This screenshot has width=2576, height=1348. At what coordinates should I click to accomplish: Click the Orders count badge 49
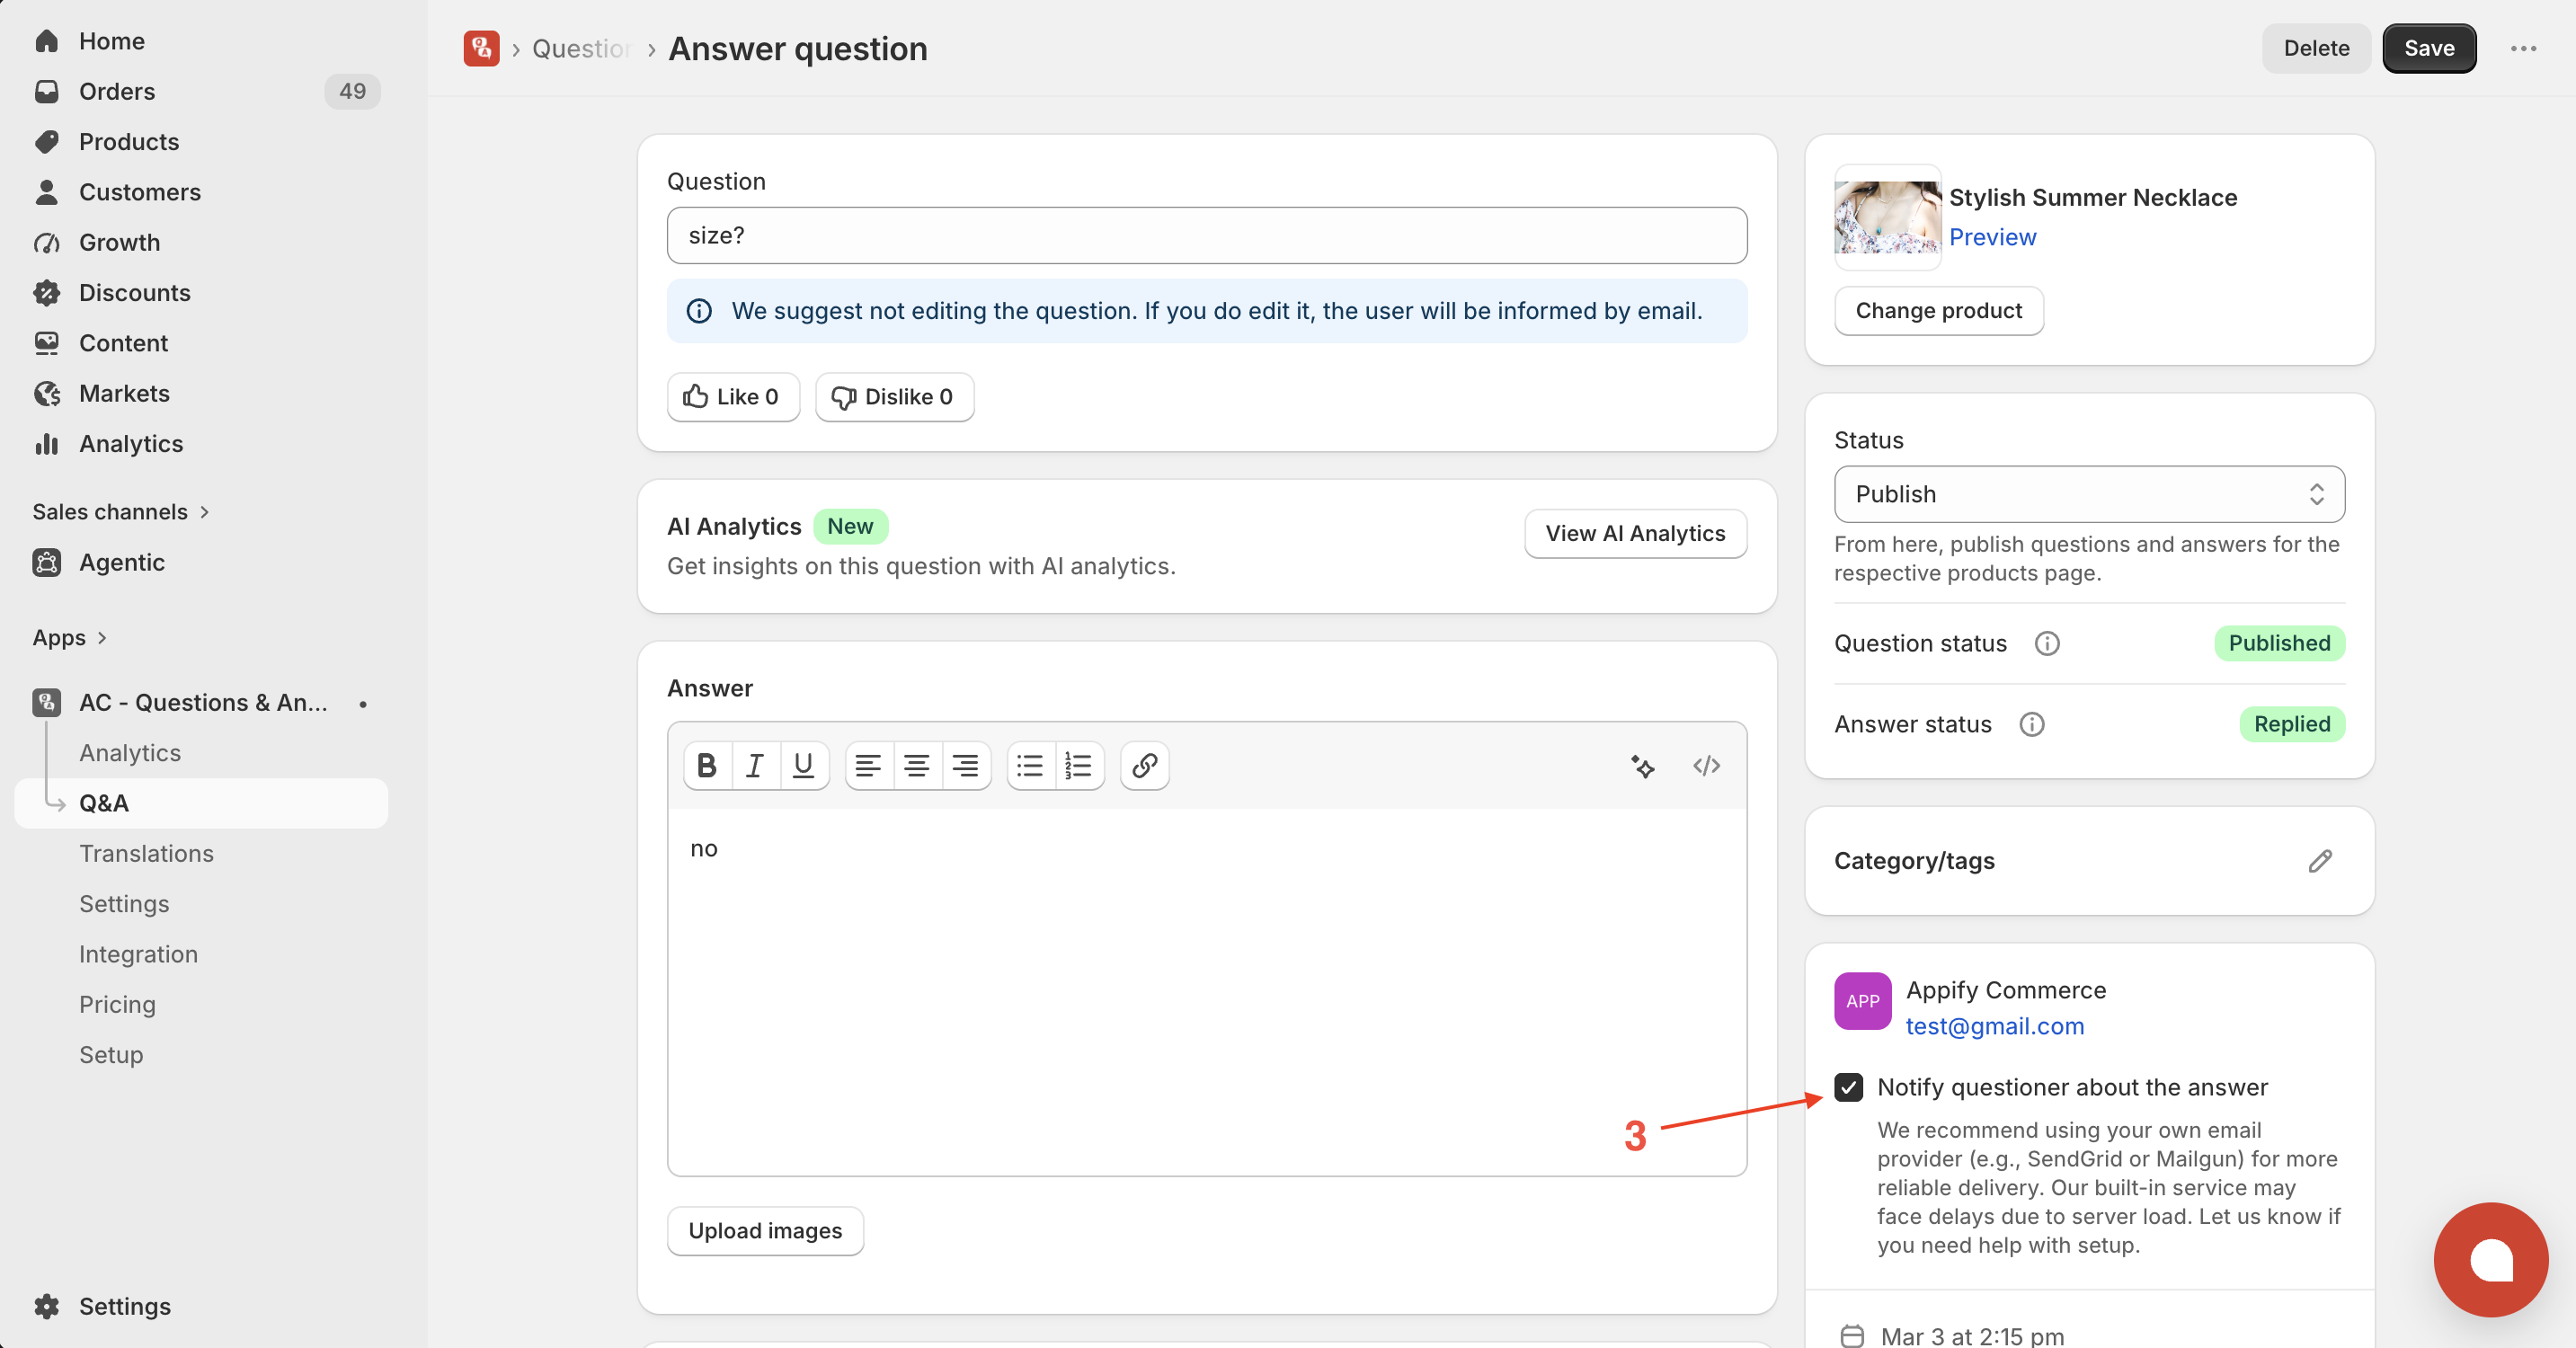(x=352, y=91)
